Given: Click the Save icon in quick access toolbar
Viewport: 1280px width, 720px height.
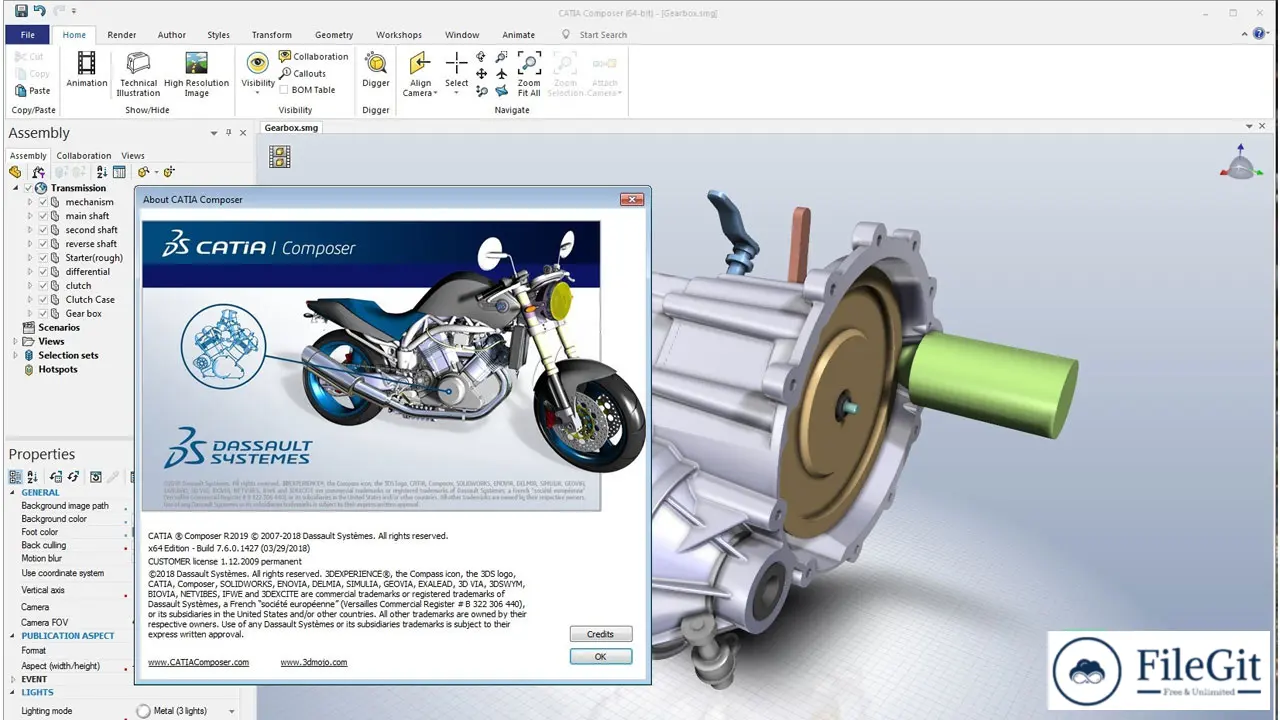Looking at the screenshot, I should [22, 11].
